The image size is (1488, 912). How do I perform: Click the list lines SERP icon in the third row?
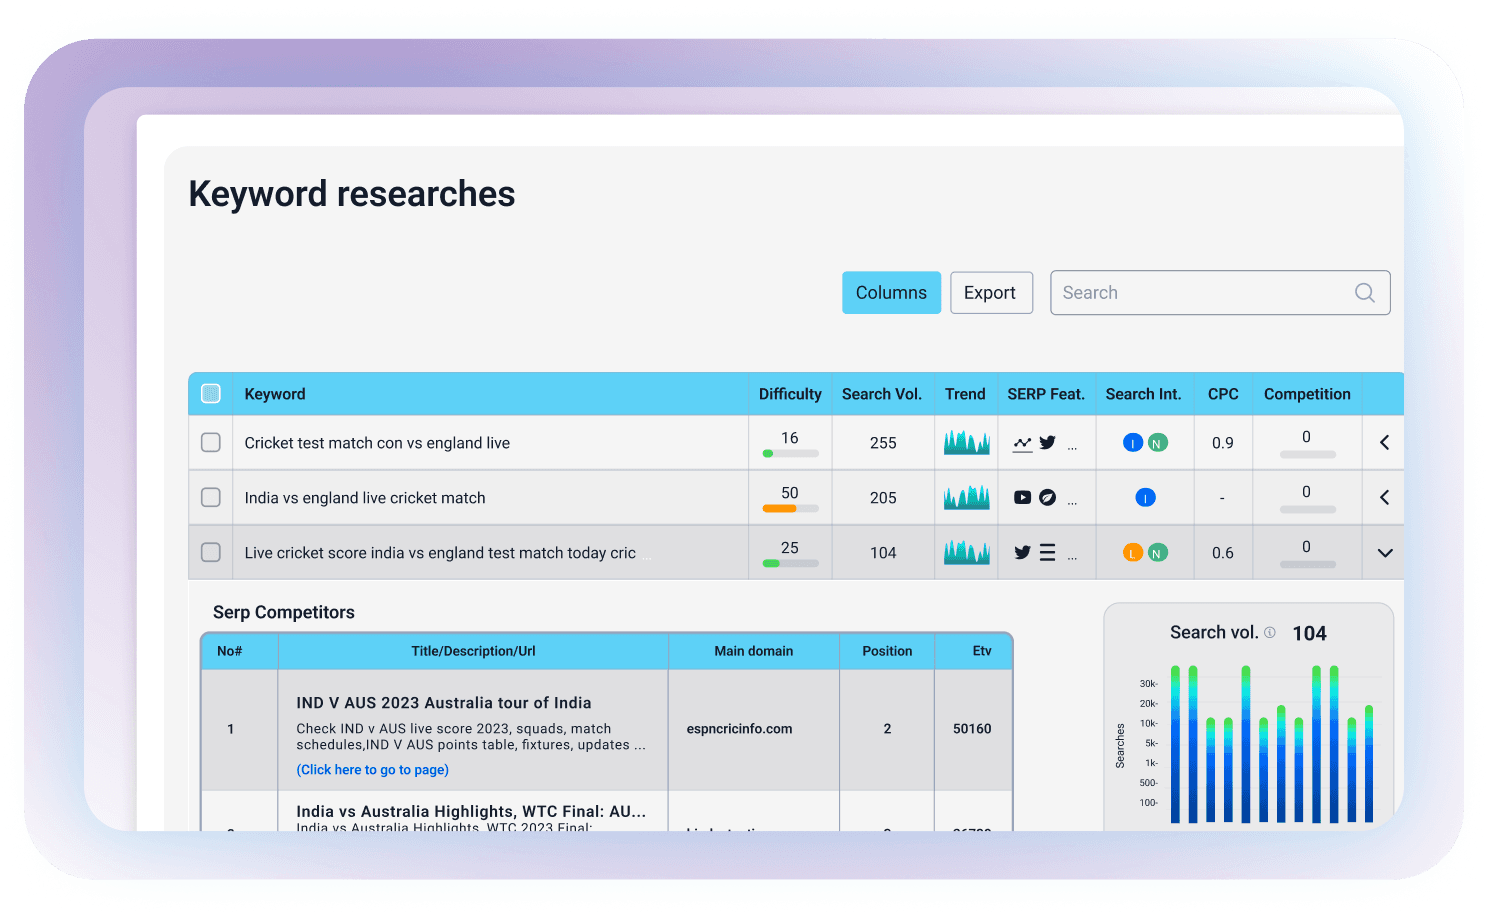point(1047,552)
